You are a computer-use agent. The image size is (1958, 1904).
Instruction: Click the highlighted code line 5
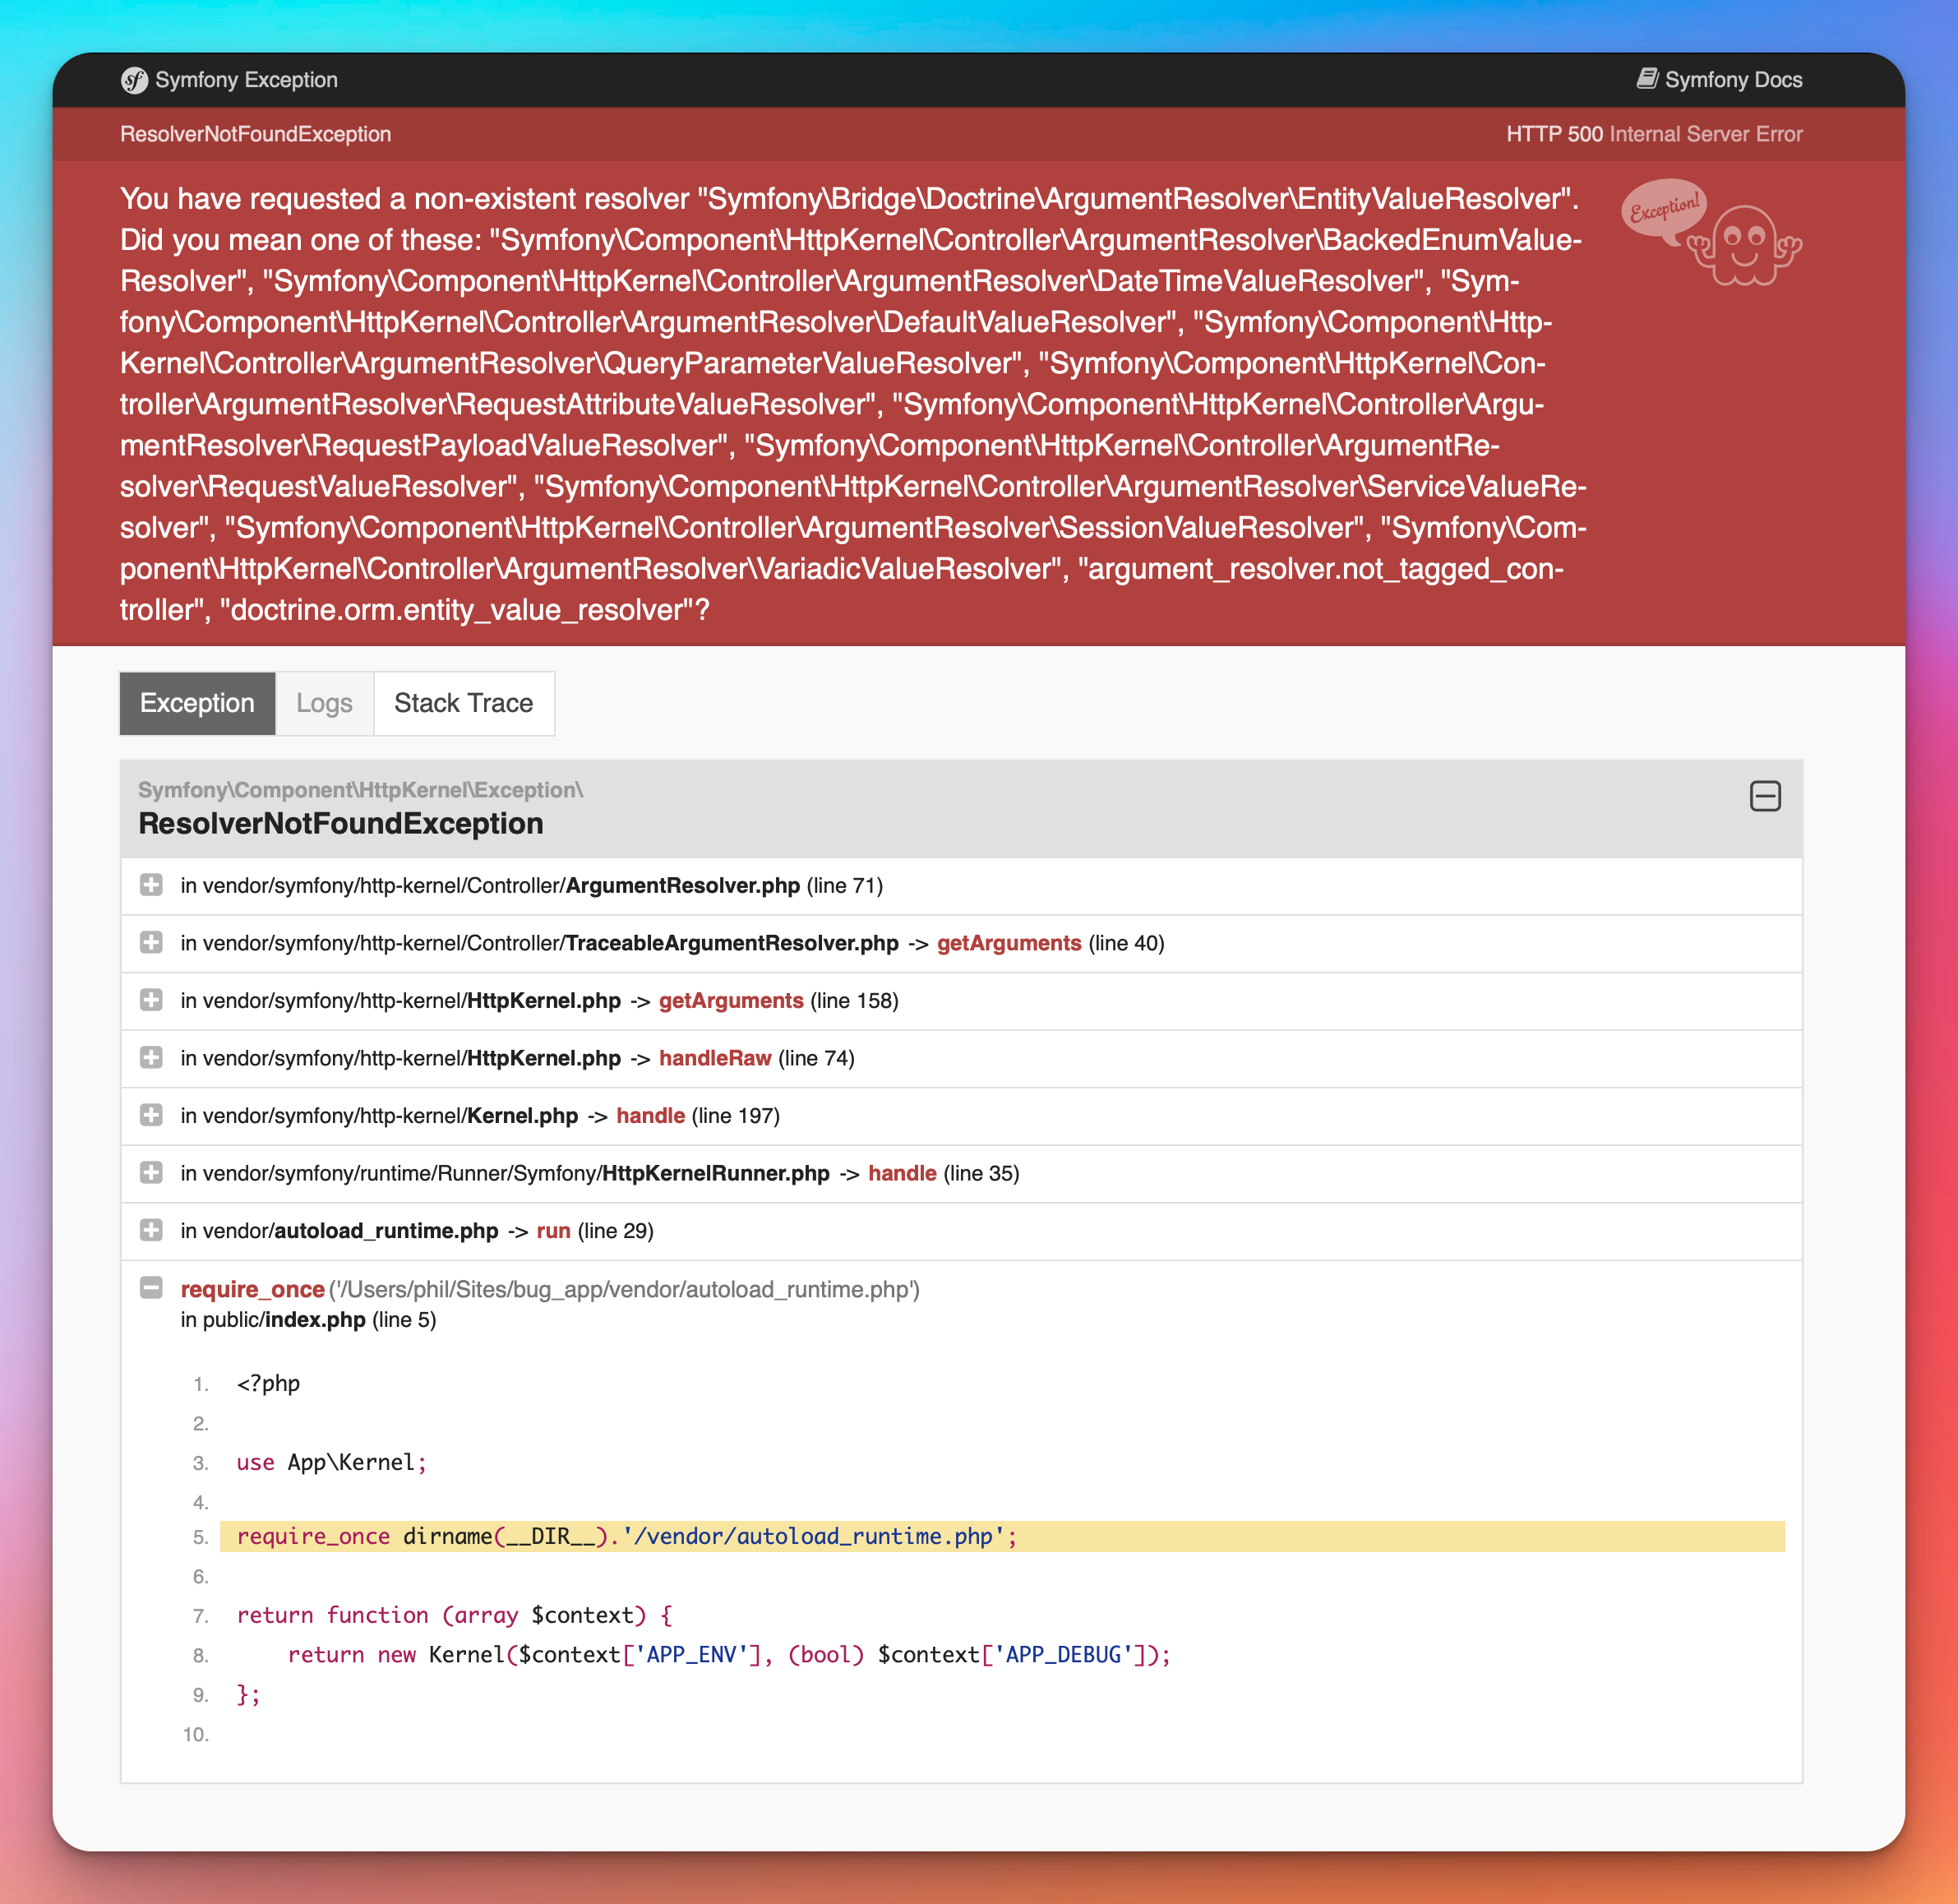[1002, 1537]
